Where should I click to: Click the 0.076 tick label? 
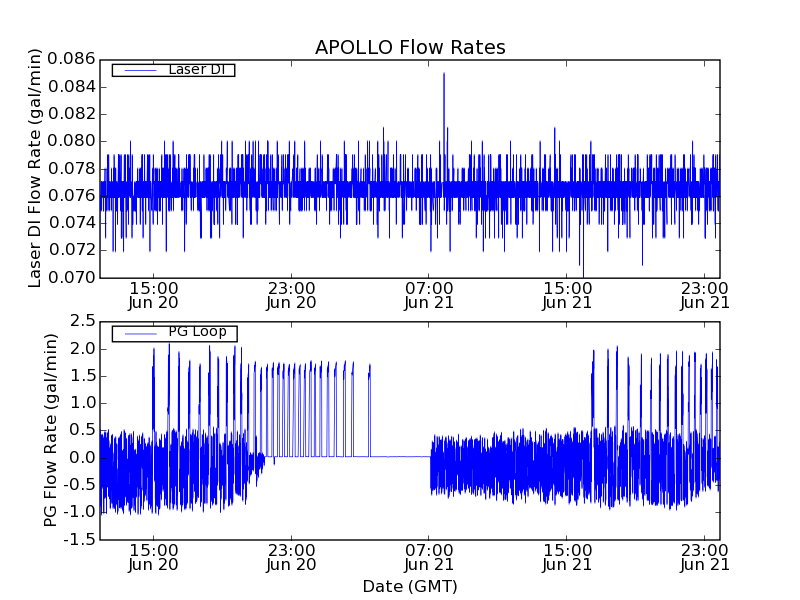pyautogui.click(x=71, y=195)
